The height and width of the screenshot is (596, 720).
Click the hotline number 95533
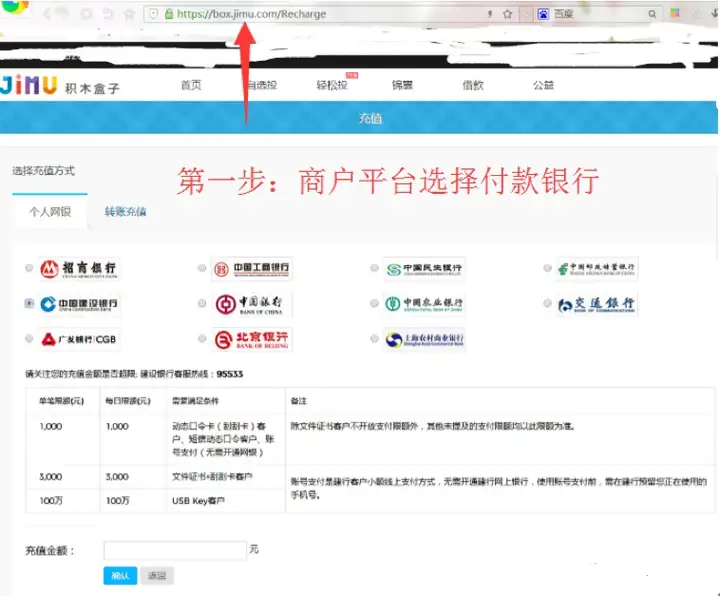pos(230,374)
